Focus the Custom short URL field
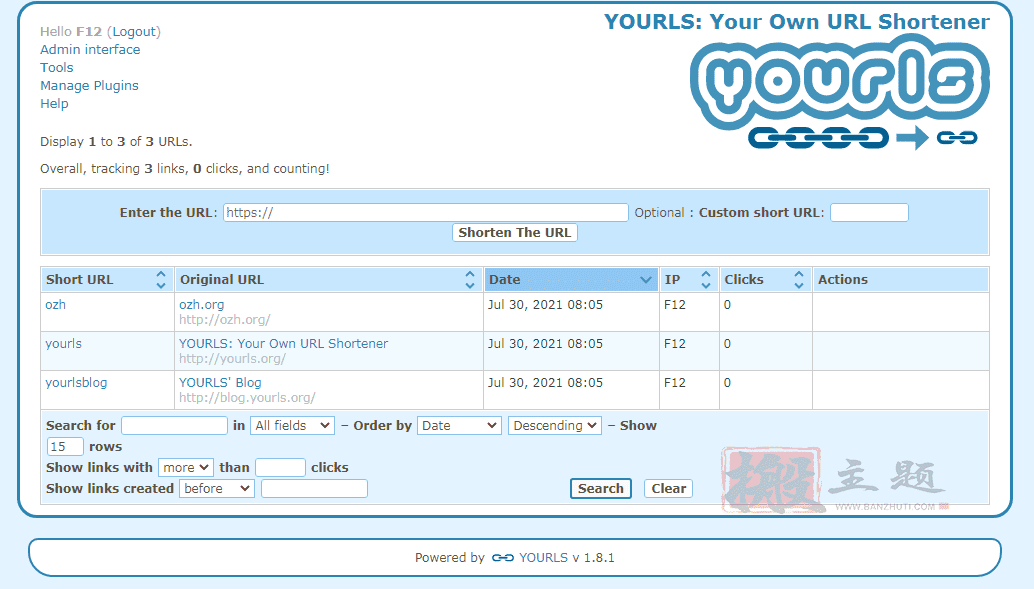This screenshot has width=1034, height=589. pyautogui.click(x=869, y=212)
